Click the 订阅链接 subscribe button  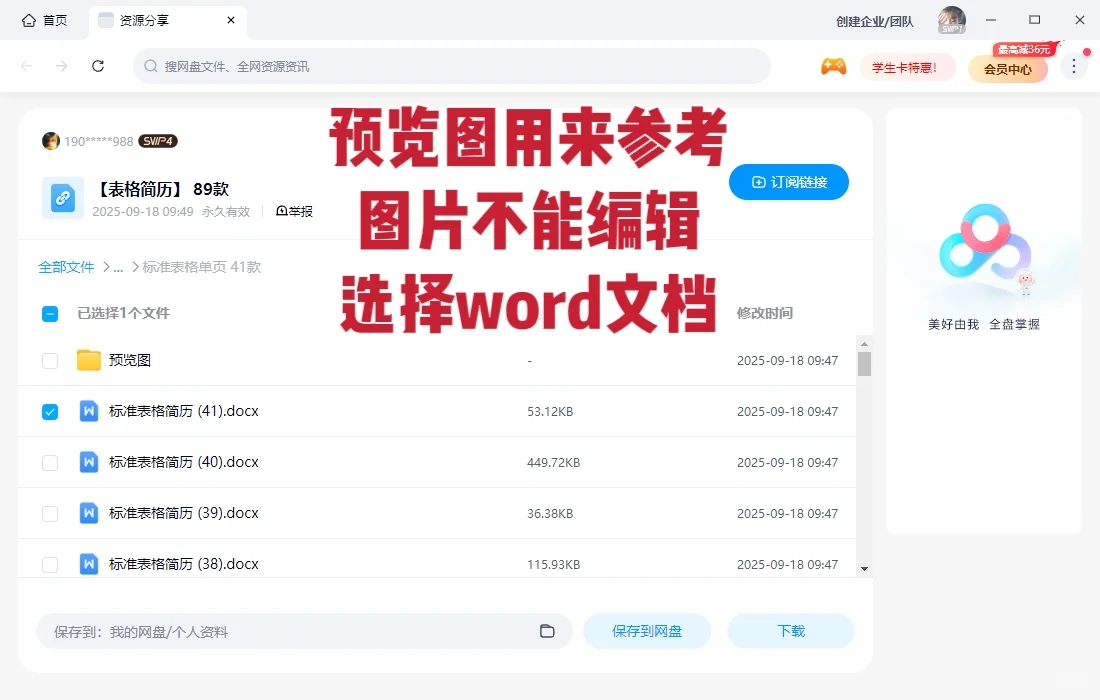[789, 182]
